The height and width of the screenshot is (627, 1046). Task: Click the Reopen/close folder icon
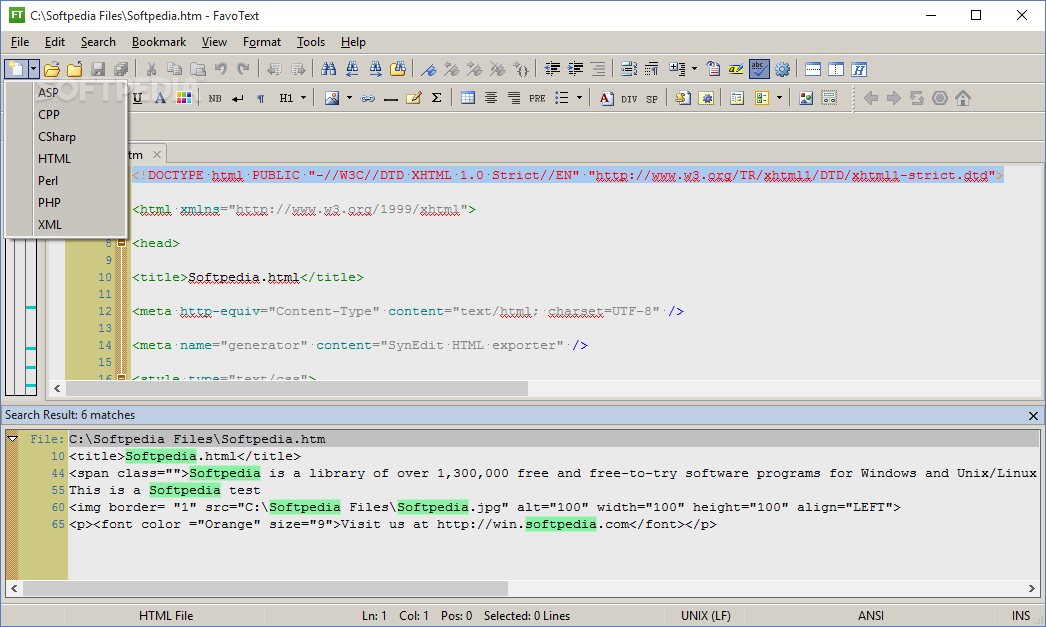coord(75,69)
